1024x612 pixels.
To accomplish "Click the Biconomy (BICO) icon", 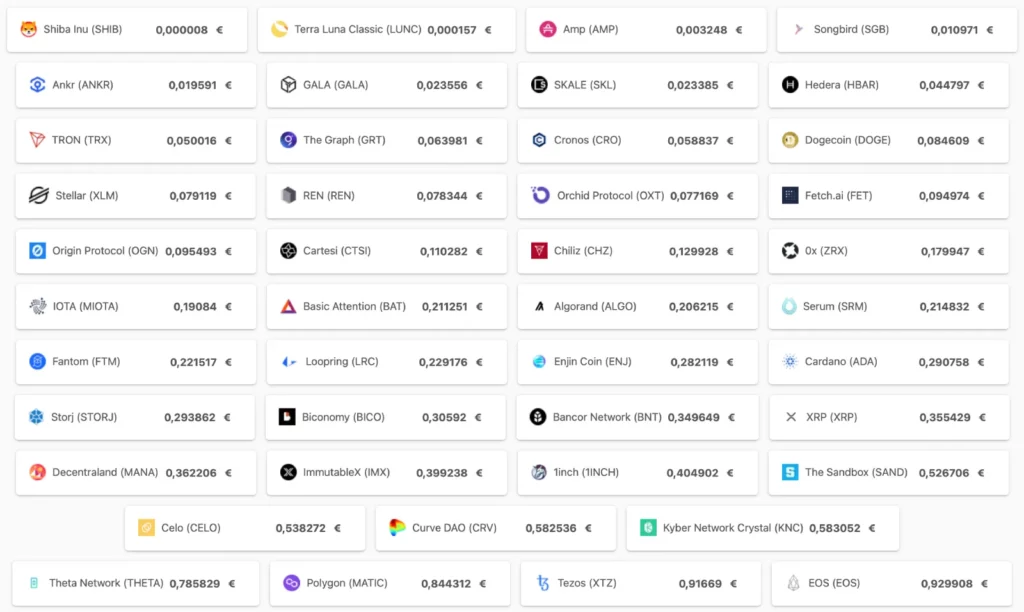I will coord(287,417).
